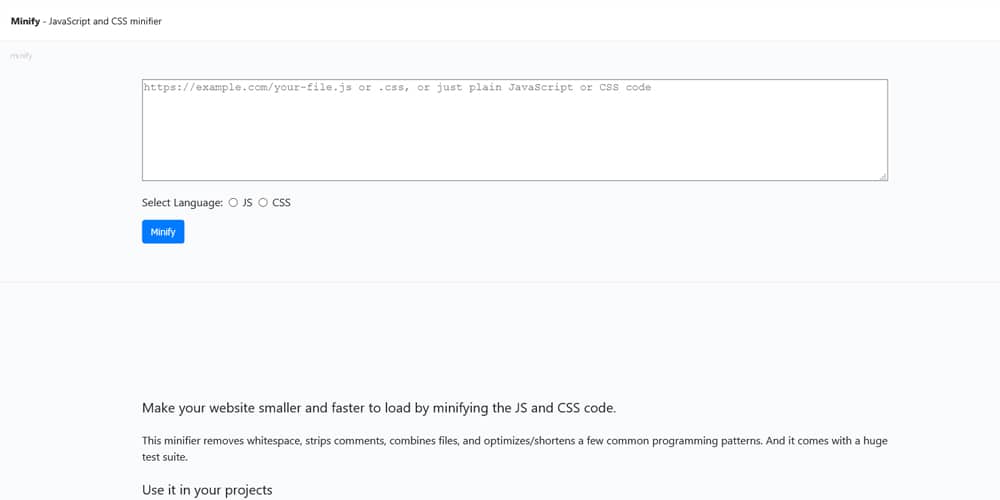Click the faint gray minify breadcrumb text
Image resolution: width=1000 pixels, height=500 pixels.
coord(21,56)
